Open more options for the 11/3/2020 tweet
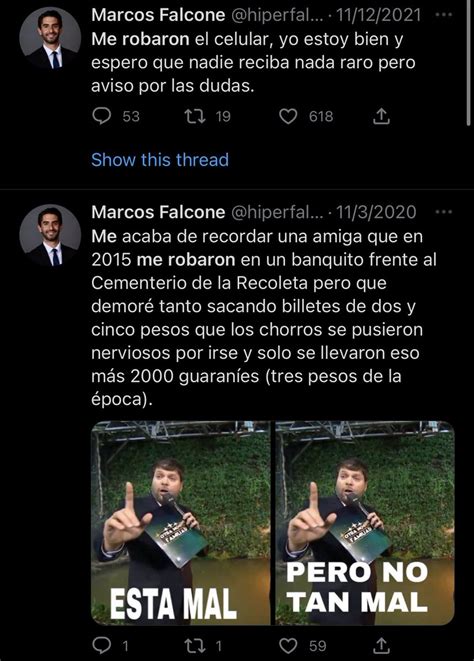Viewport: 474px width, 661px height. pos(444,212)
